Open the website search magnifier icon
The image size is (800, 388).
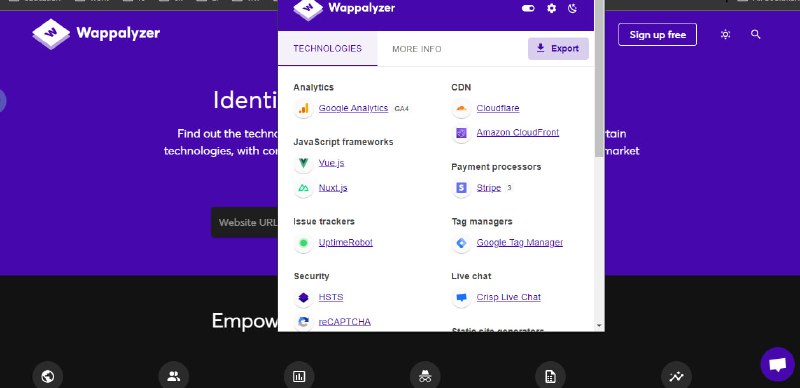[x=756, y=34]
